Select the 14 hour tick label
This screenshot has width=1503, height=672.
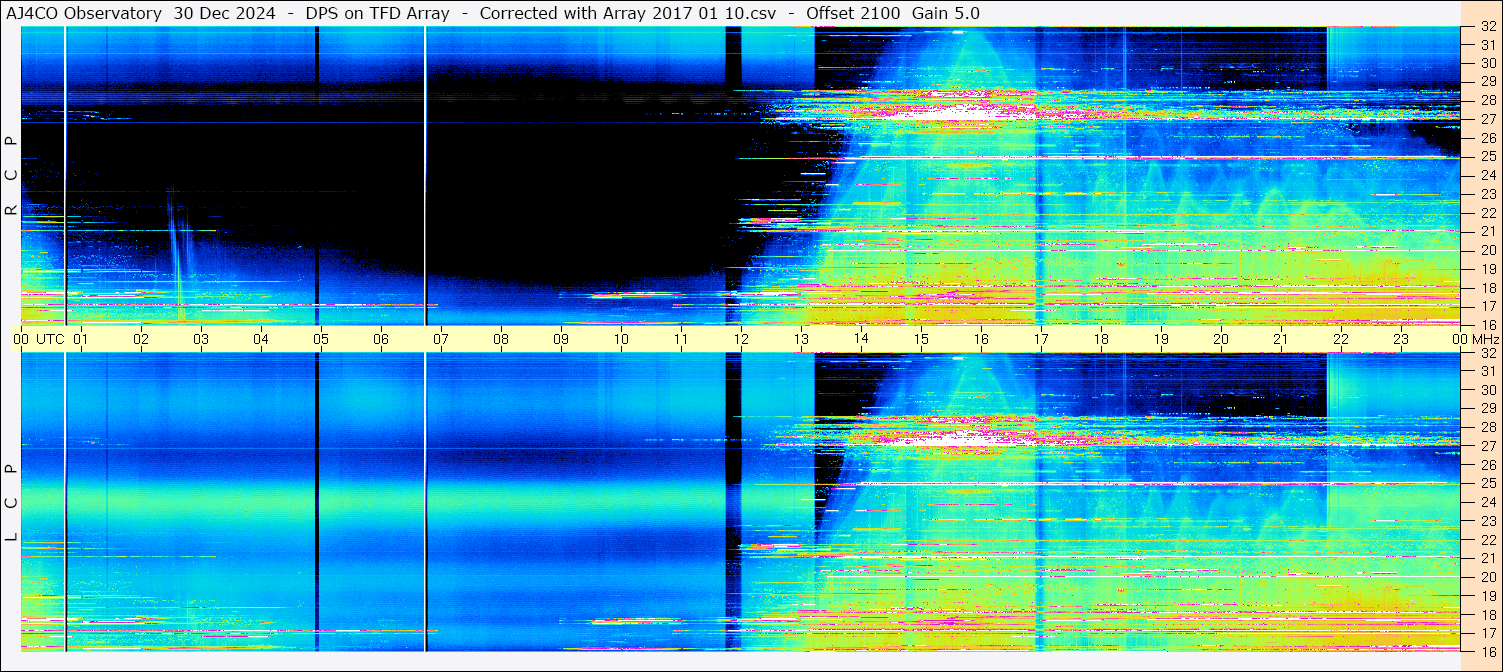point(861,339)
